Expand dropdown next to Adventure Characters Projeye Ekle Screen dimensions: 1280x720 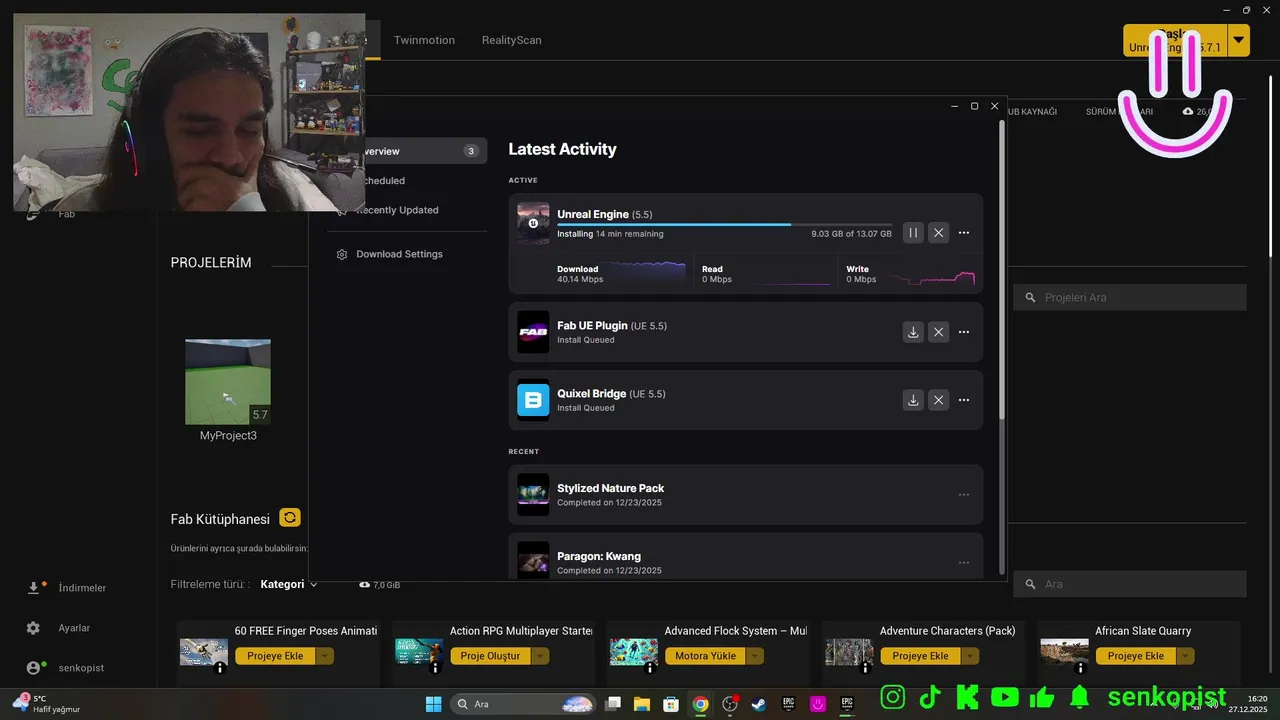coord(970,656)
